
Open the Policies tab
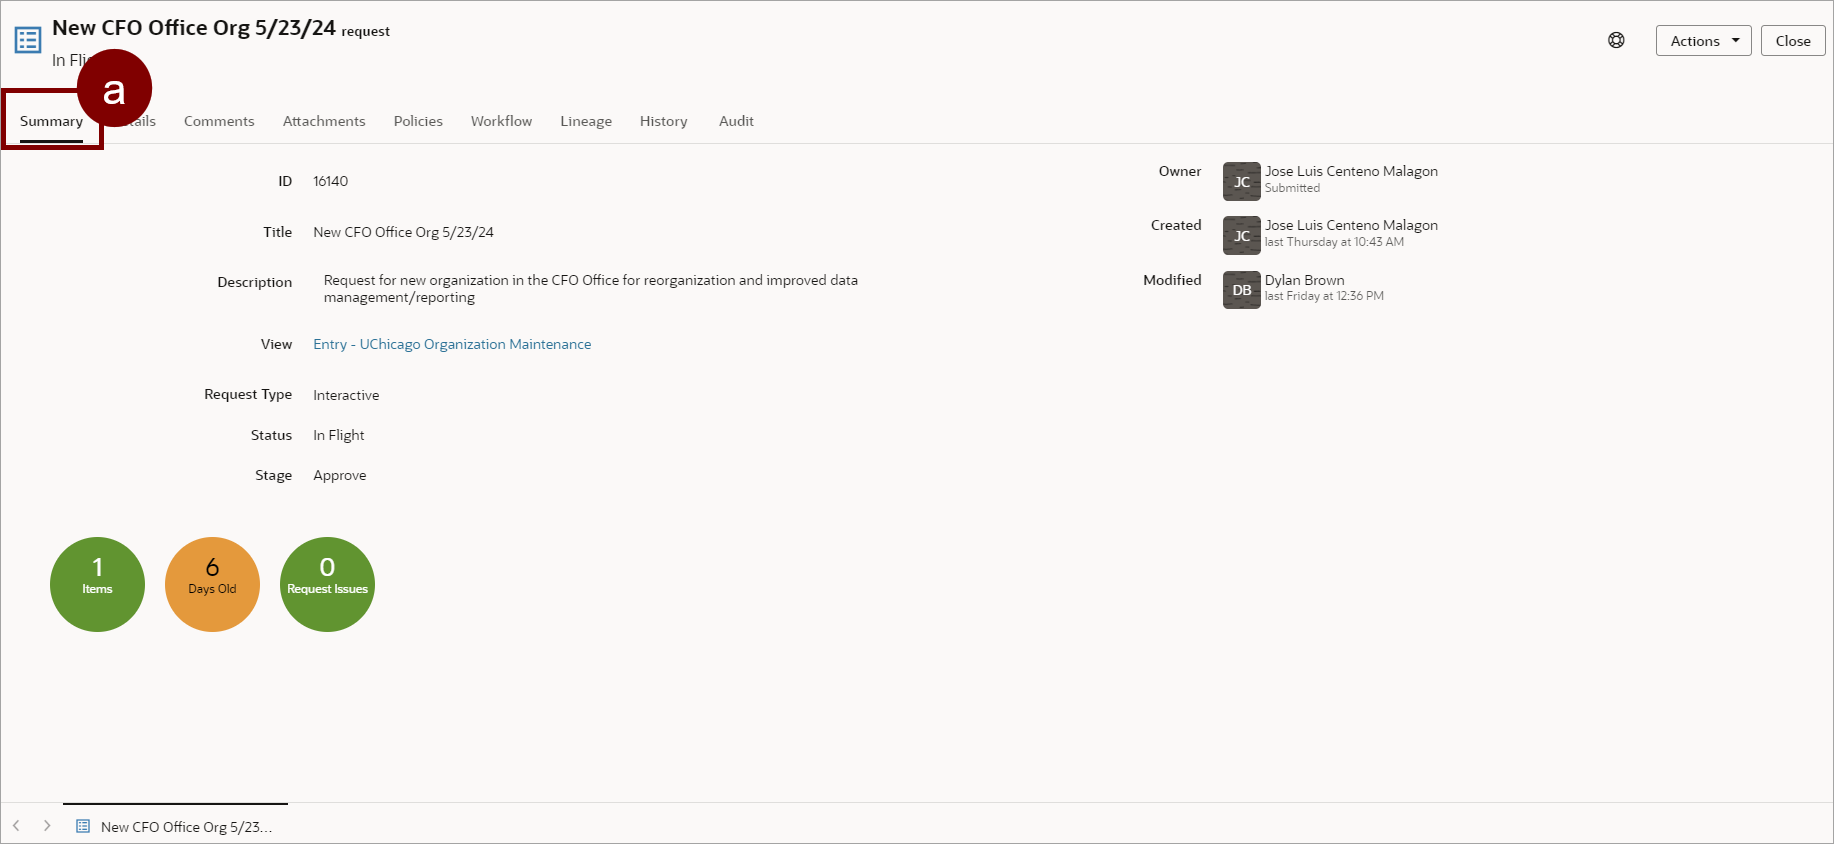tap(418, 121)
